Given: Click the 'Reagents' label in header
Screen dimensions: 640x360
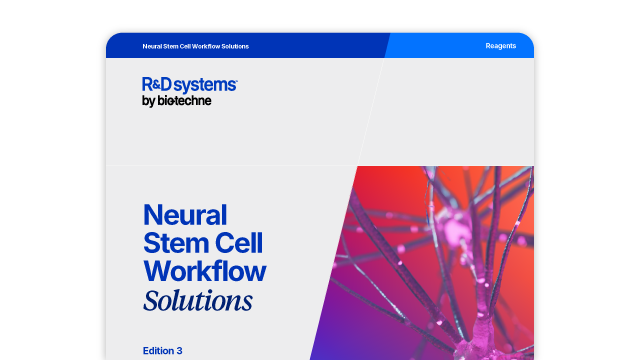Looking at the screenshot, I should coord(500,46).
